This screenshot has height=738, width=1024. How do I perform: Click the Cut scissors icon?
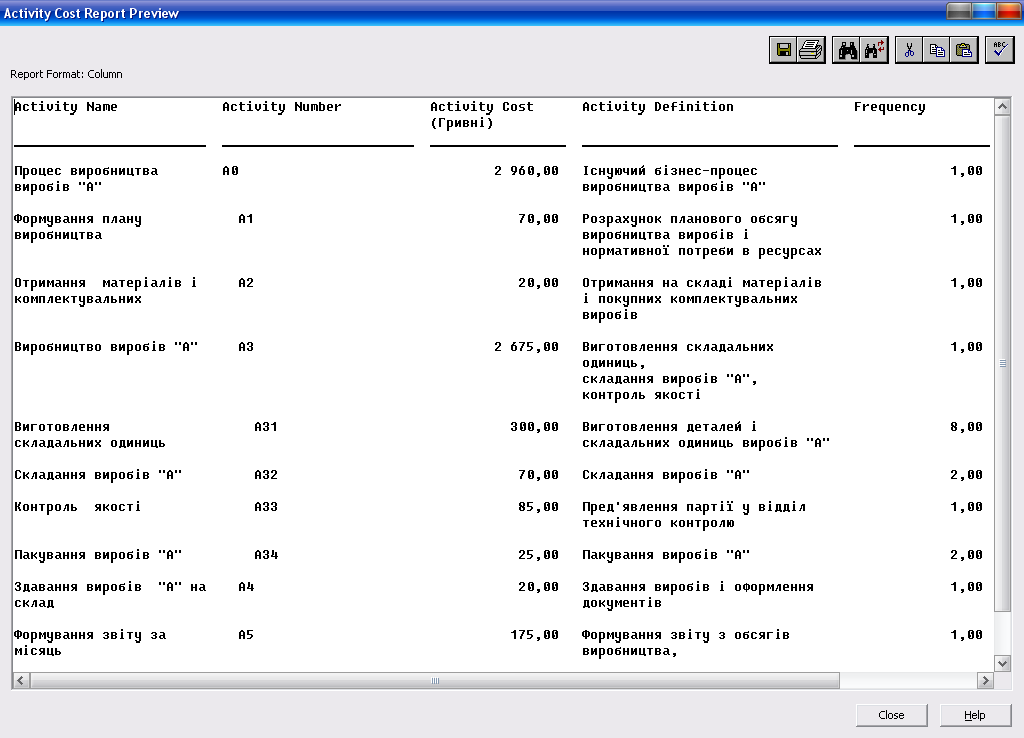tap(909, 50)
